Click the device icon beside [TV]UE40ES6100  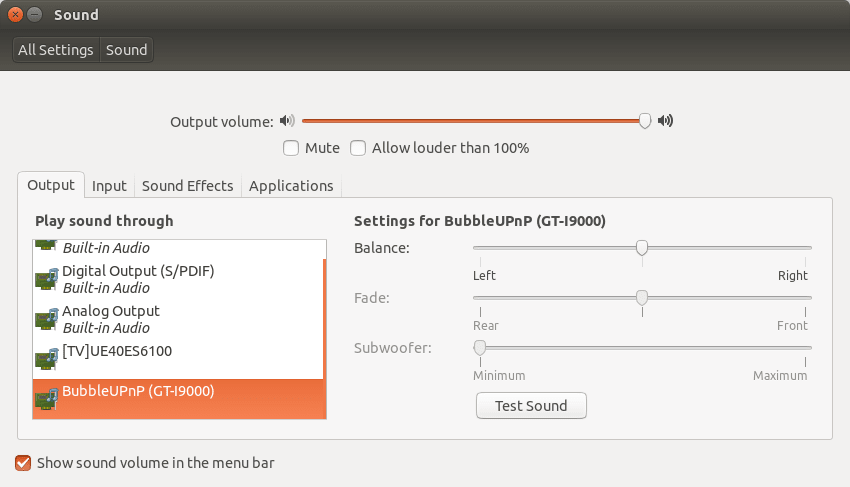point(47,359)
